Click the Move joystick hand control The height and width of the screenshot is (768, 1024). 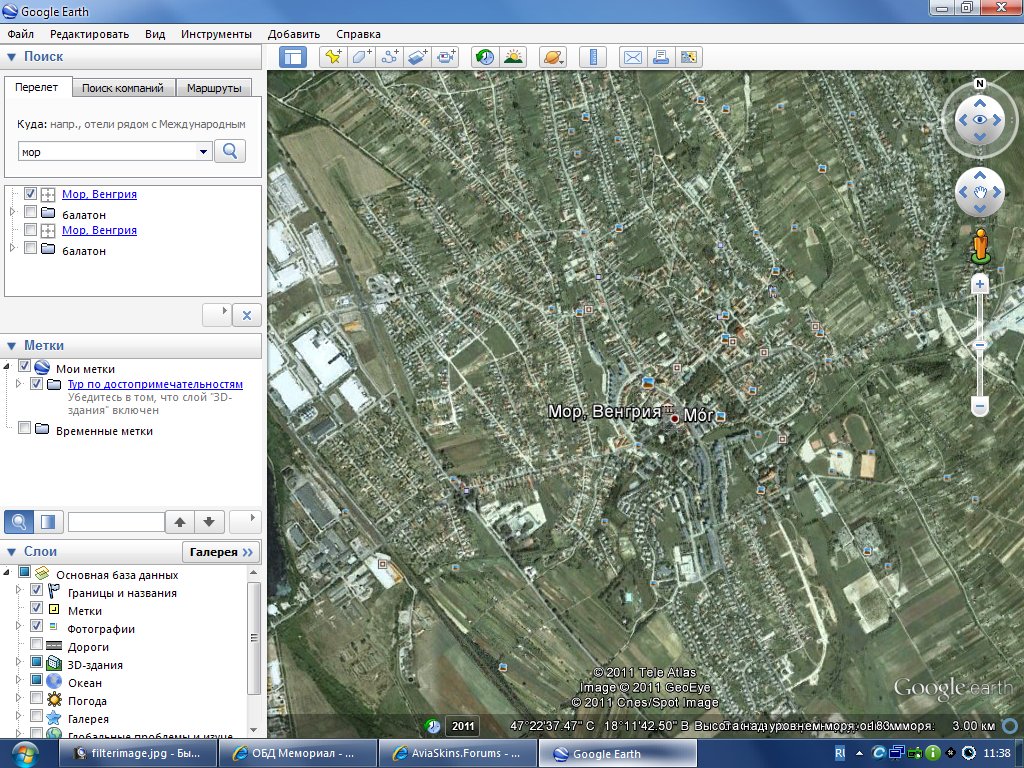[x=980, y=192]
